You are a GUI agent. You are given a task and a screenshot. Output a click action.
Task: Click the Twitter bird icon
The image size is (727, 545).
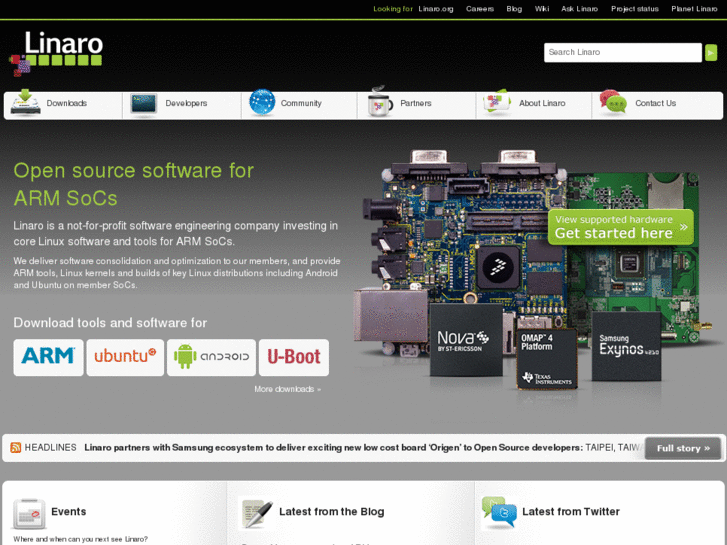click(x=499, y=512)
